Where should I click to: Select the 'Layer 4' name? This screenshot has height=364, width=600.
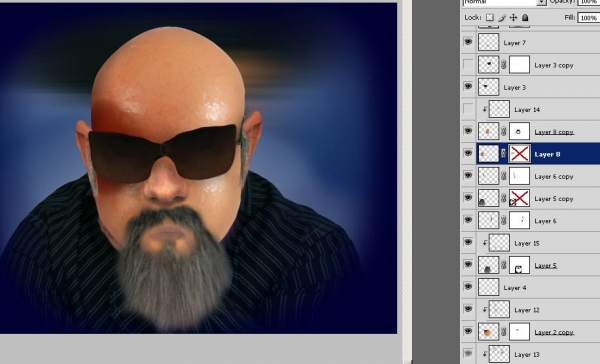(x=515, y=287)
